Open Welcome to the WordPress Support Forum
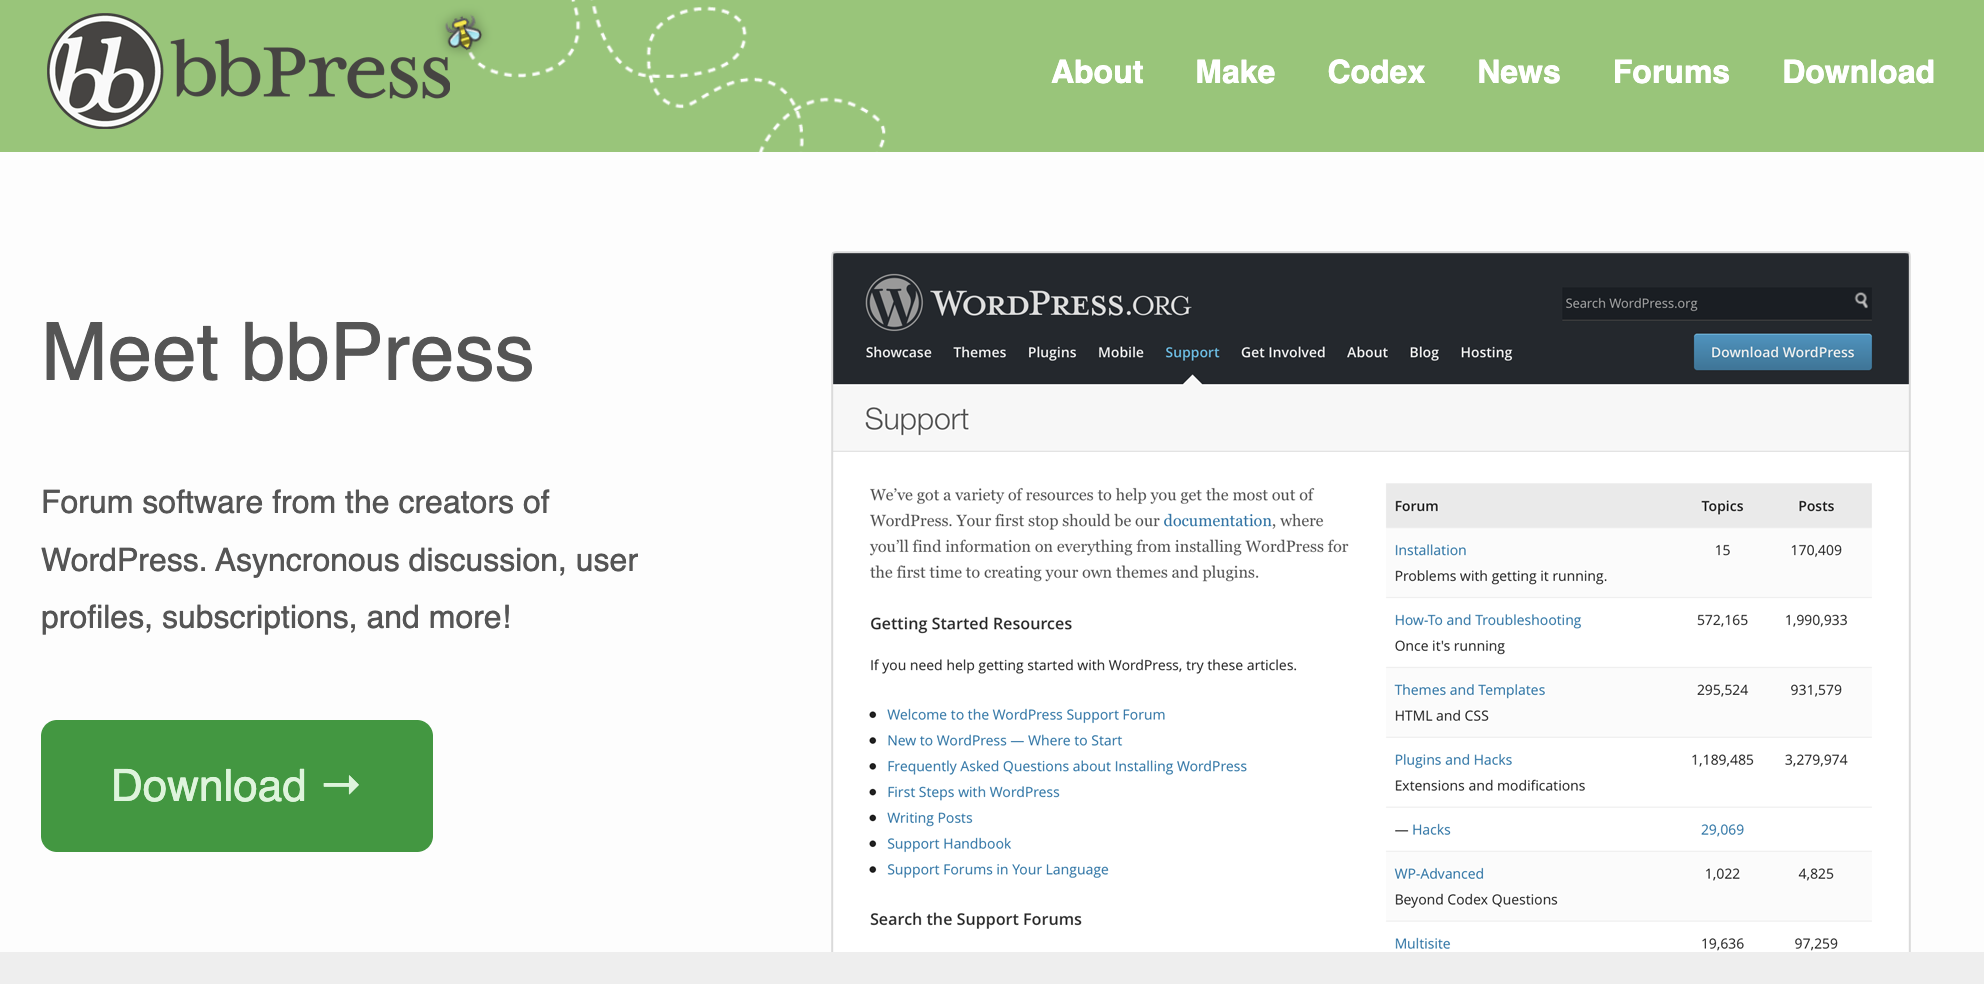The width and height of the screenshot is (1984, 984). coord(1026,714)
